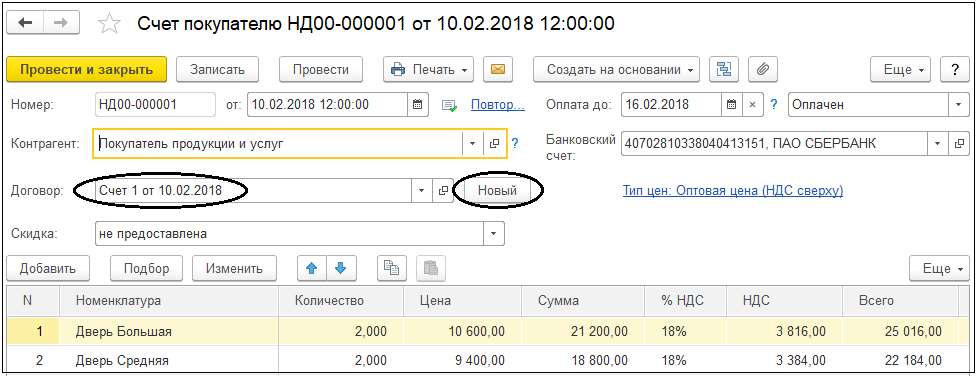This screenshot has width=977, height=376.
Task: Move row up with blue arrow
Action: pos(312,269)
